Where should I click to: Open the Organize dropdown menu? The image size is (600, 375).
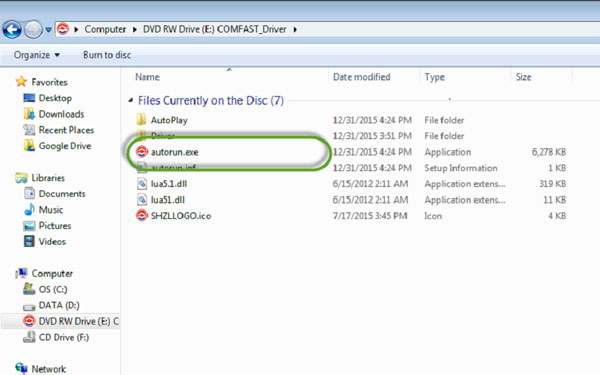click(37, 55)
